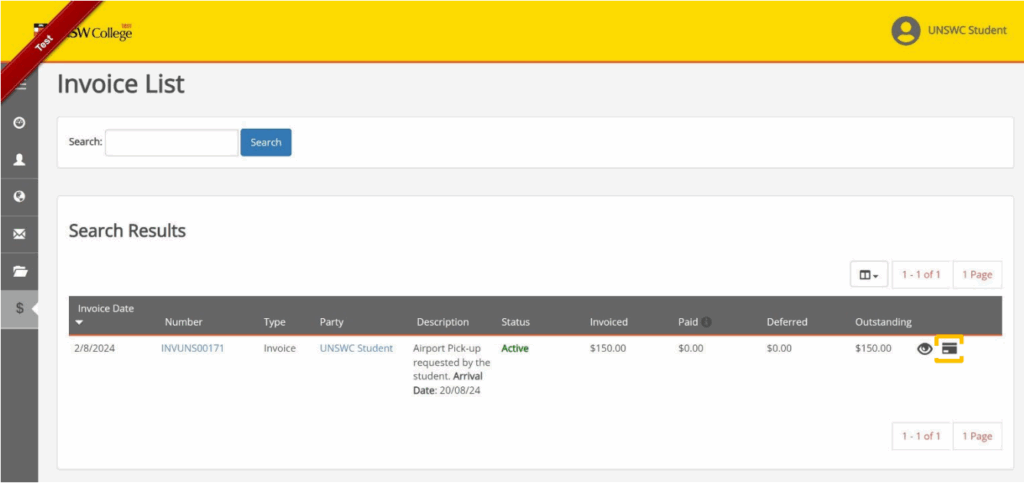The width and height of the screenshot is (1024, 483).
Task: Click the credit card pay invoice icon
Action: click(x=949, y=349)
